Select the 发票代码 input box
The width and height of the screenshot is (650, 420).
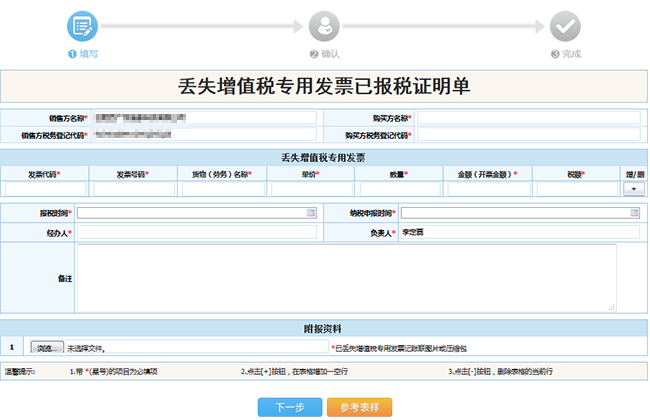tap(45, 189)
